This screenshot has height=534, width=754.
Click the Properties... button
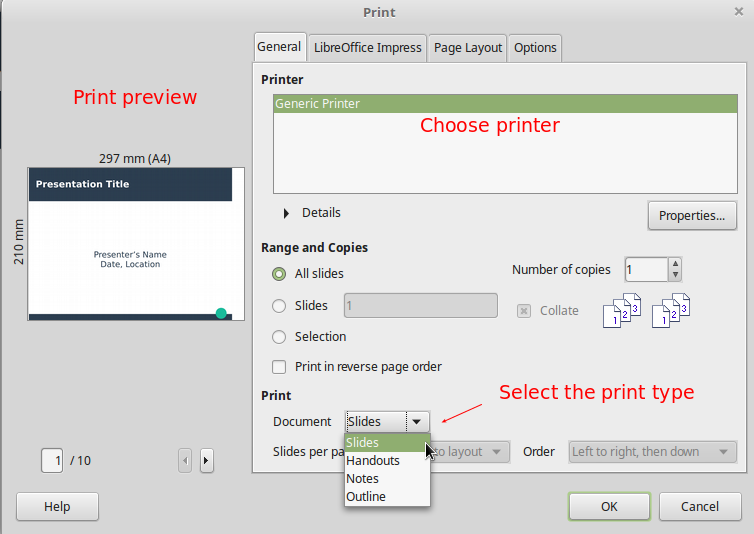click(x=691, y=215)
